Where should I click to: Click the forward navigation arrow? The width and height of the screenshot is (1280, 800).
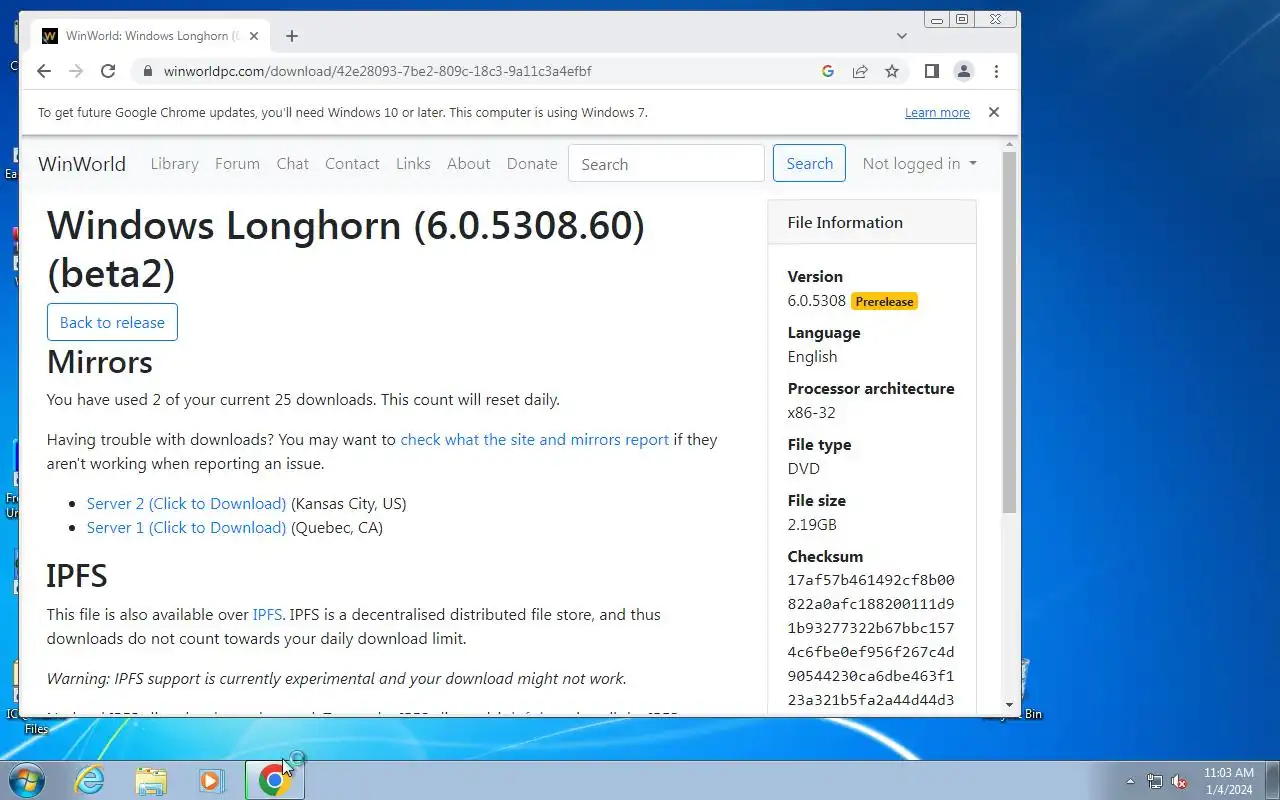coord(75,71)
